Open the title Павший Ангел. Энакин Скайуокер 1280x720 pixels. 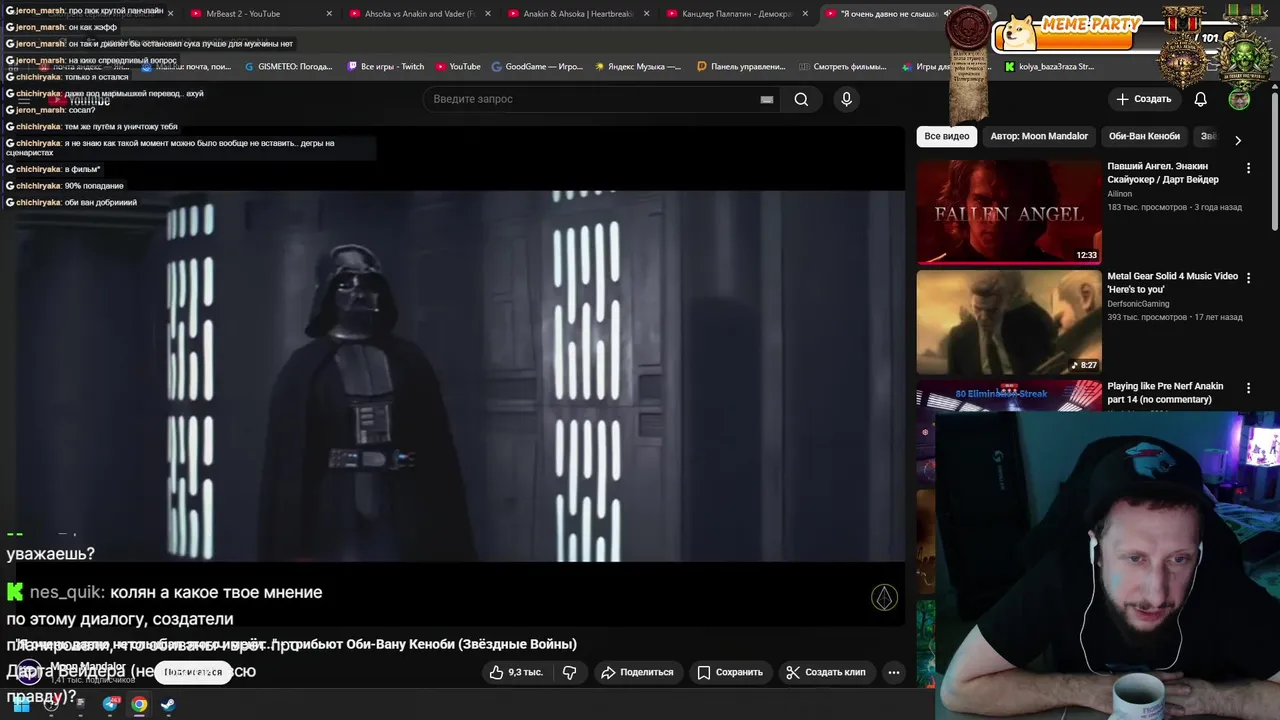pos(1163,173)
